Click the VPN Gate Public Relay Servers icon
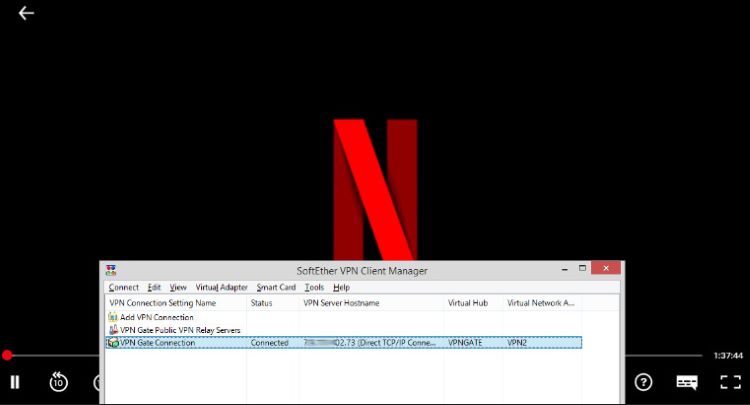Viewport: 750px width, 405px height. (x=113, y=330)
